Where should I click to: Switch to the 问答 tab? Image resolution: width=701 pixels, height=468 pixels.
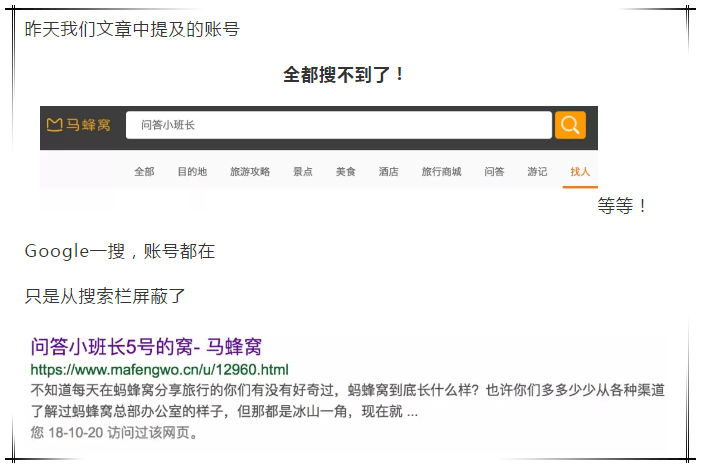494,172
